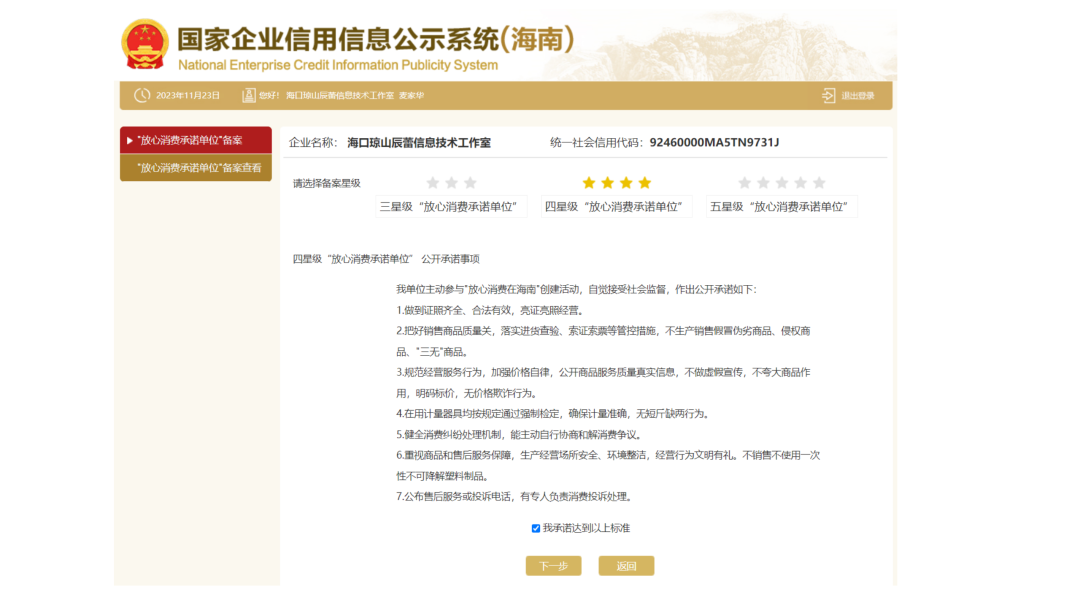Viewport: 1080px width, 608px height.
Task: Click the clock icon beside the date
Action: (142, 95)
